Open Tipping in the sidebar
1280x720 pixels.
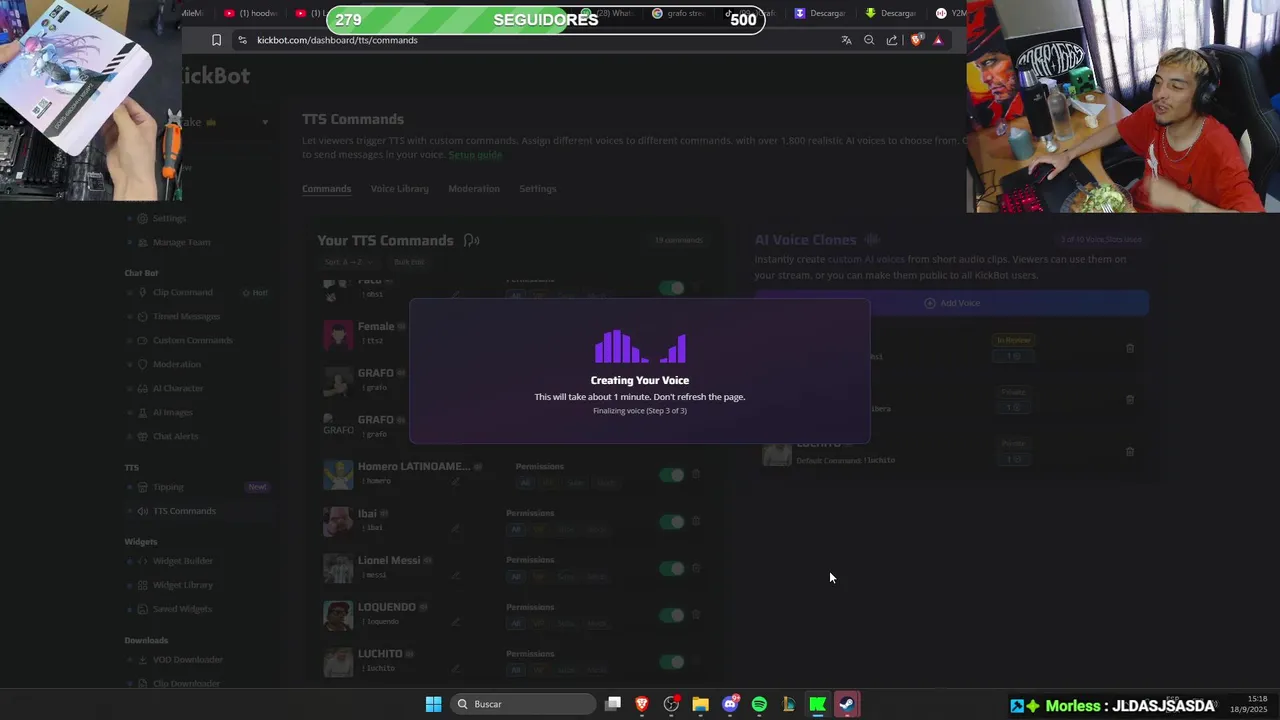(x=168, y=487)
